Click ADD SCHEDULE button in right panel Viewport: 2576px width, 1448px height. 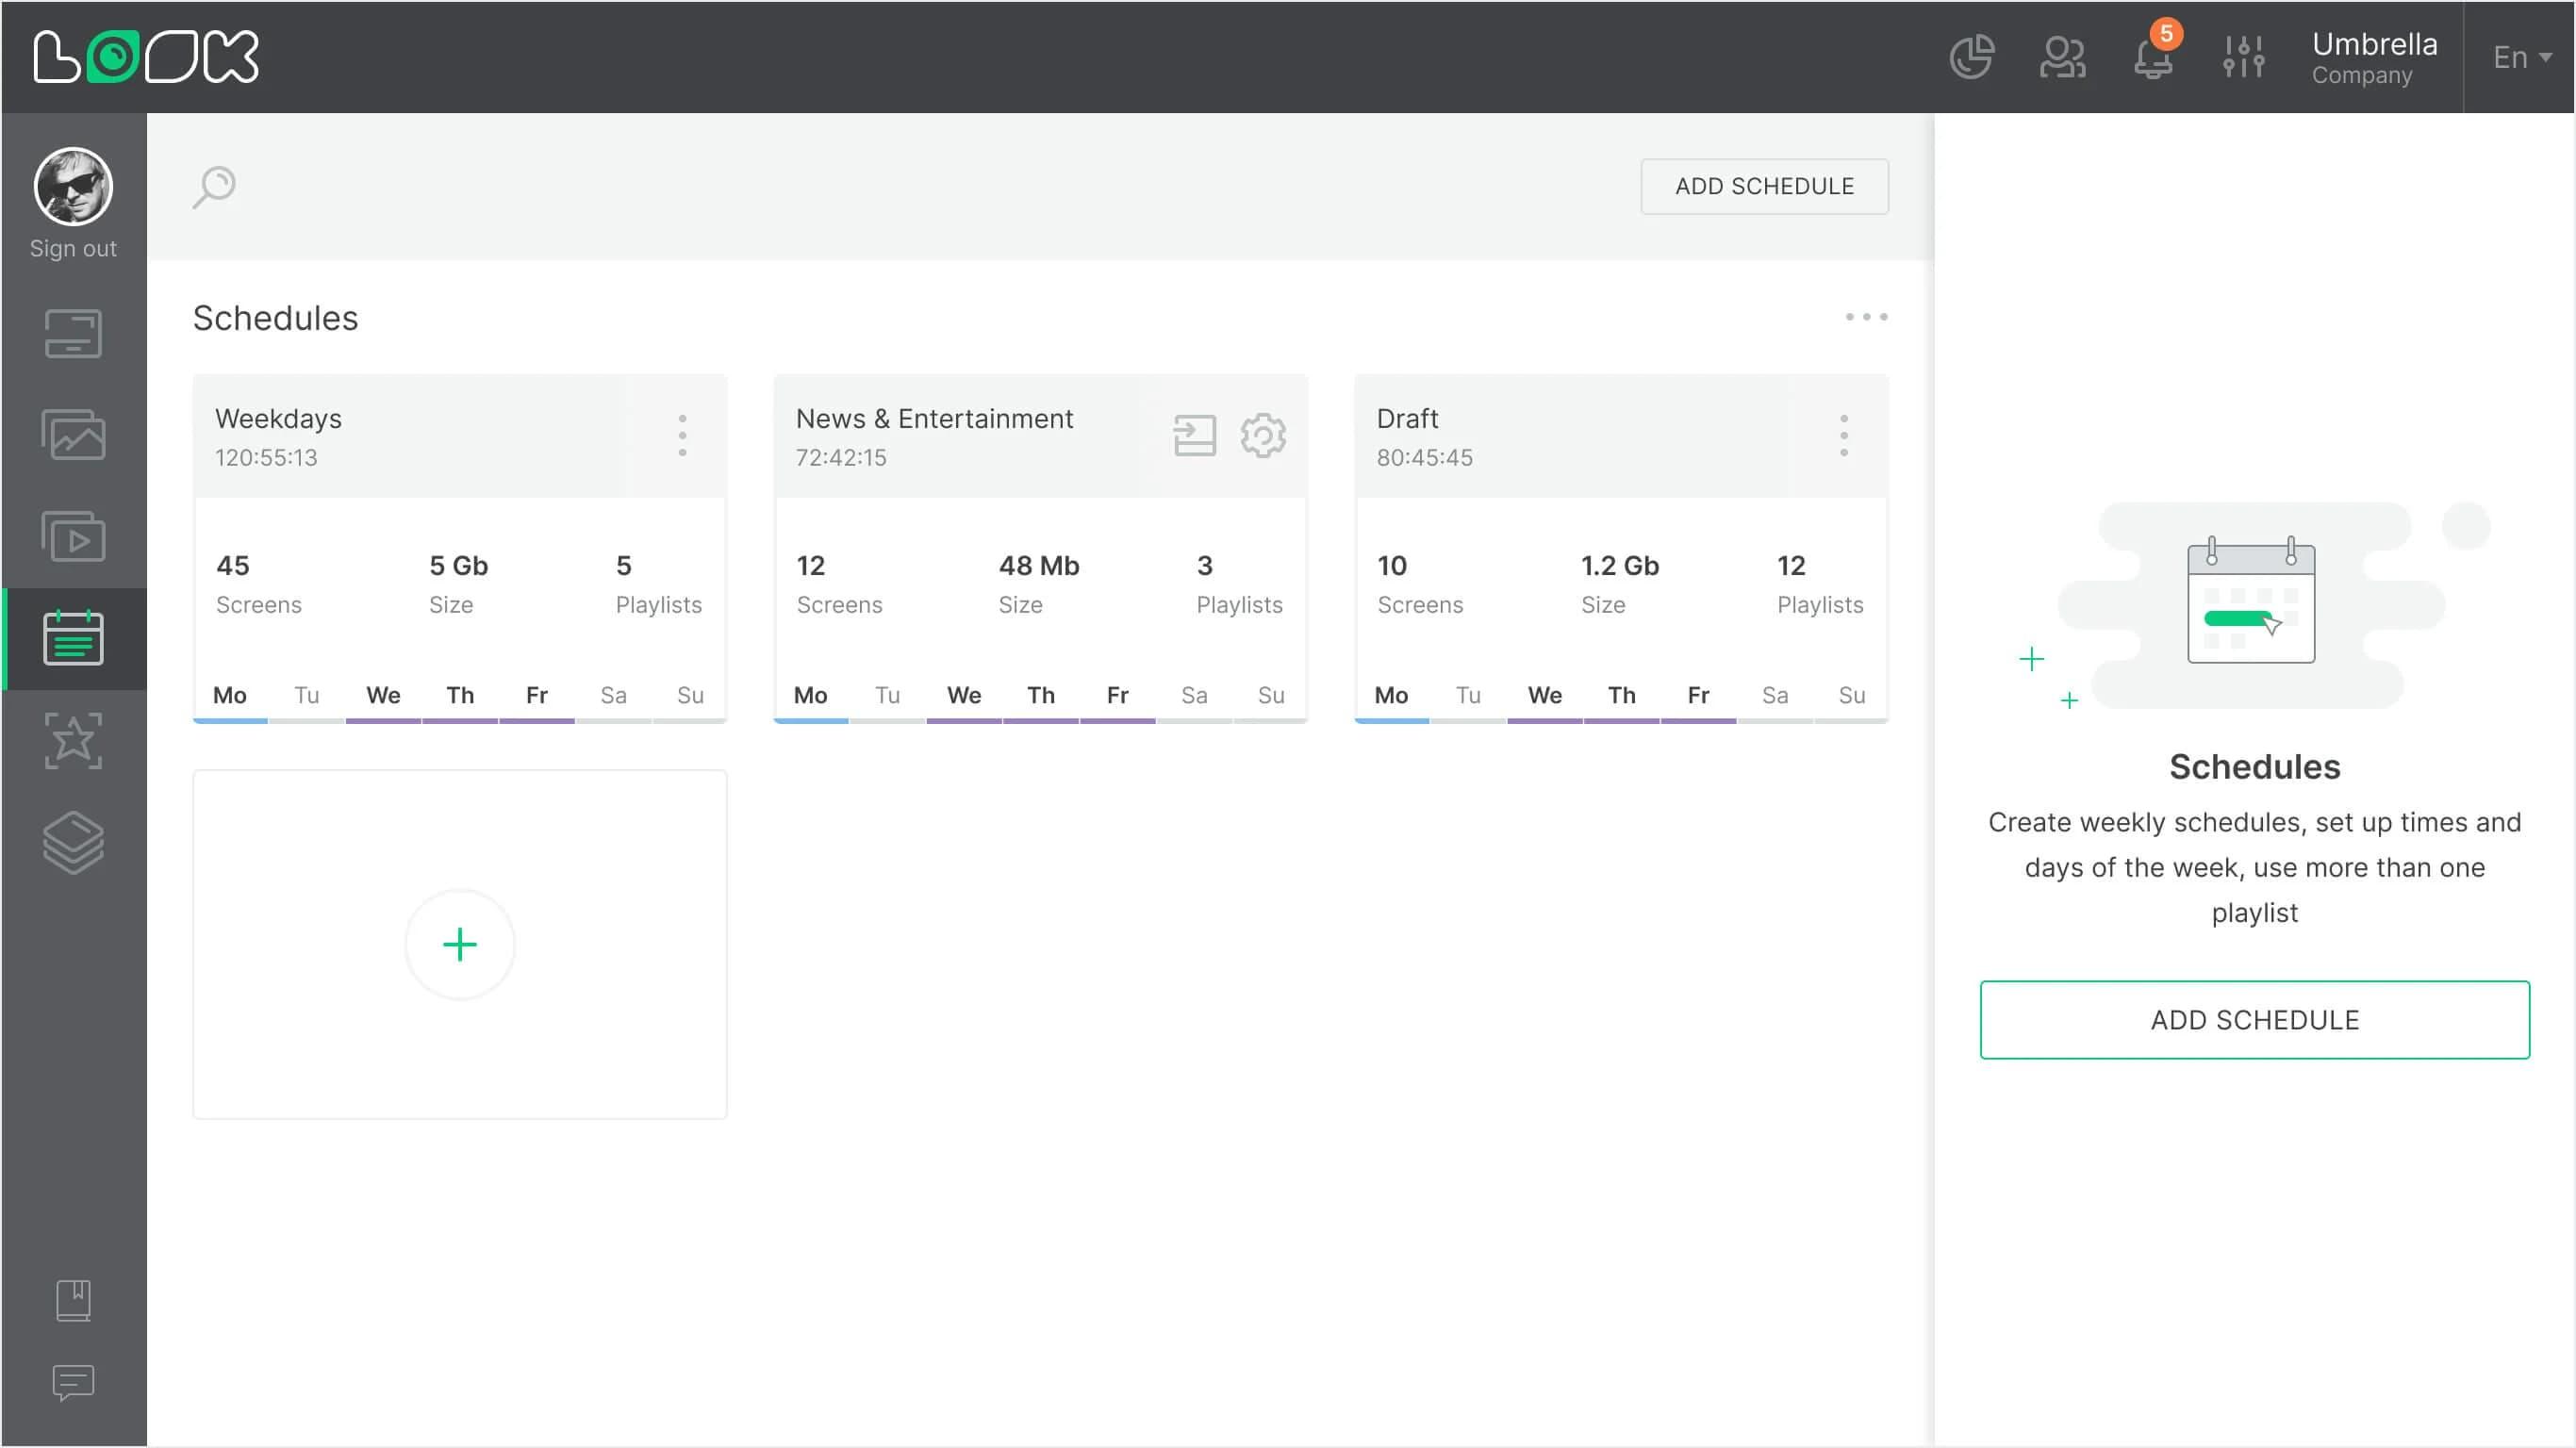(x=2255, y=1020)
